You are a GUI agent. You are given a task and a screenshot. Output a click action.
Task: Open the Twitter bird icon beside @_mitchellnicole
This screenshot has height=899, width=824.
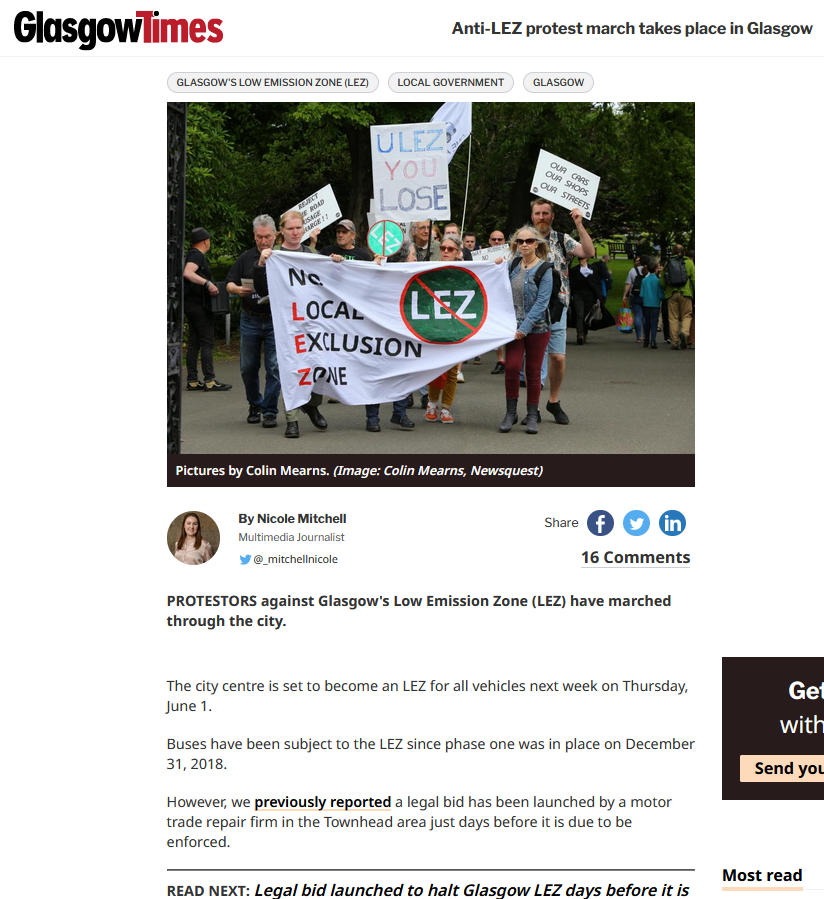pyautogui.click(x=245, y=559)
